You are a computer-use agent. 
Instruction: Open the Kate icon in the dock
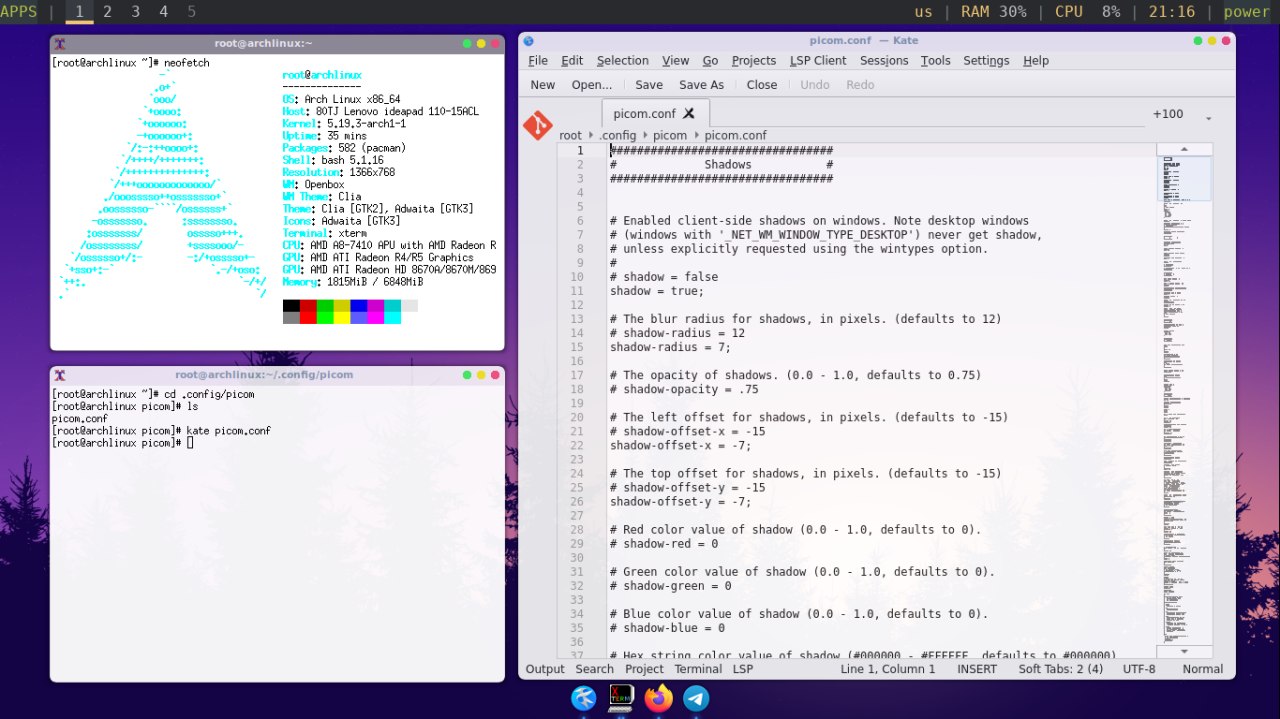pos(584,698)
